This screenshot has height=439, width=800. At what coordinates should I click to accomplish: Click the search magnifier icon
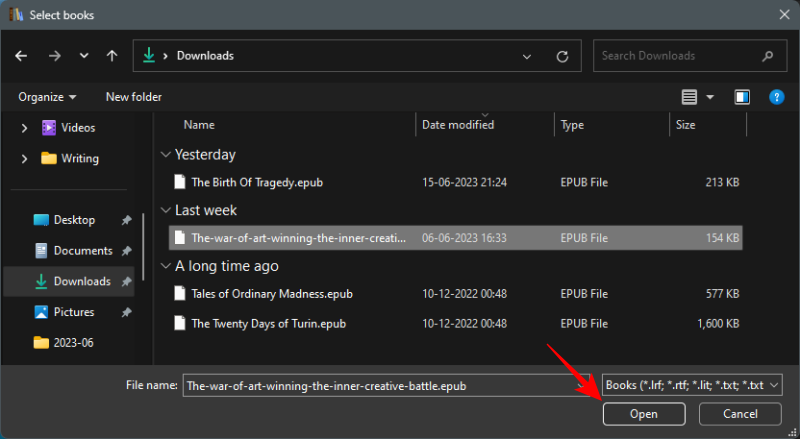click(x=767, y=56)
